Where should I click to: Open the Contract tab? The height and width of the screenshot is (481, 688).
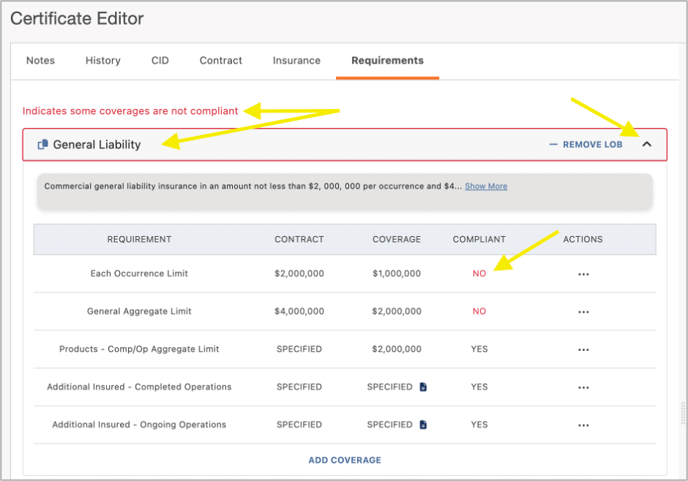221,61
